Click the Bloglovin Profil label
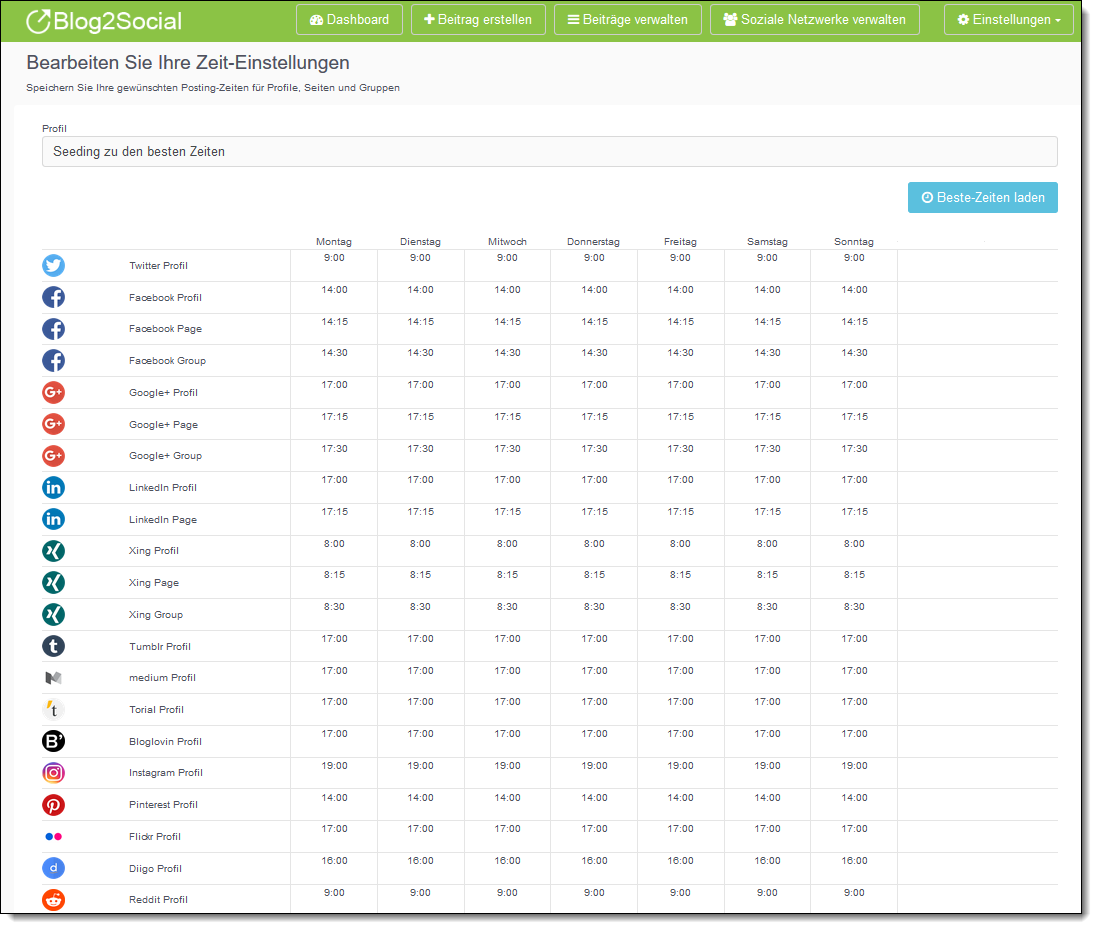Screen dimensions: 1097x929 (165, 742)
